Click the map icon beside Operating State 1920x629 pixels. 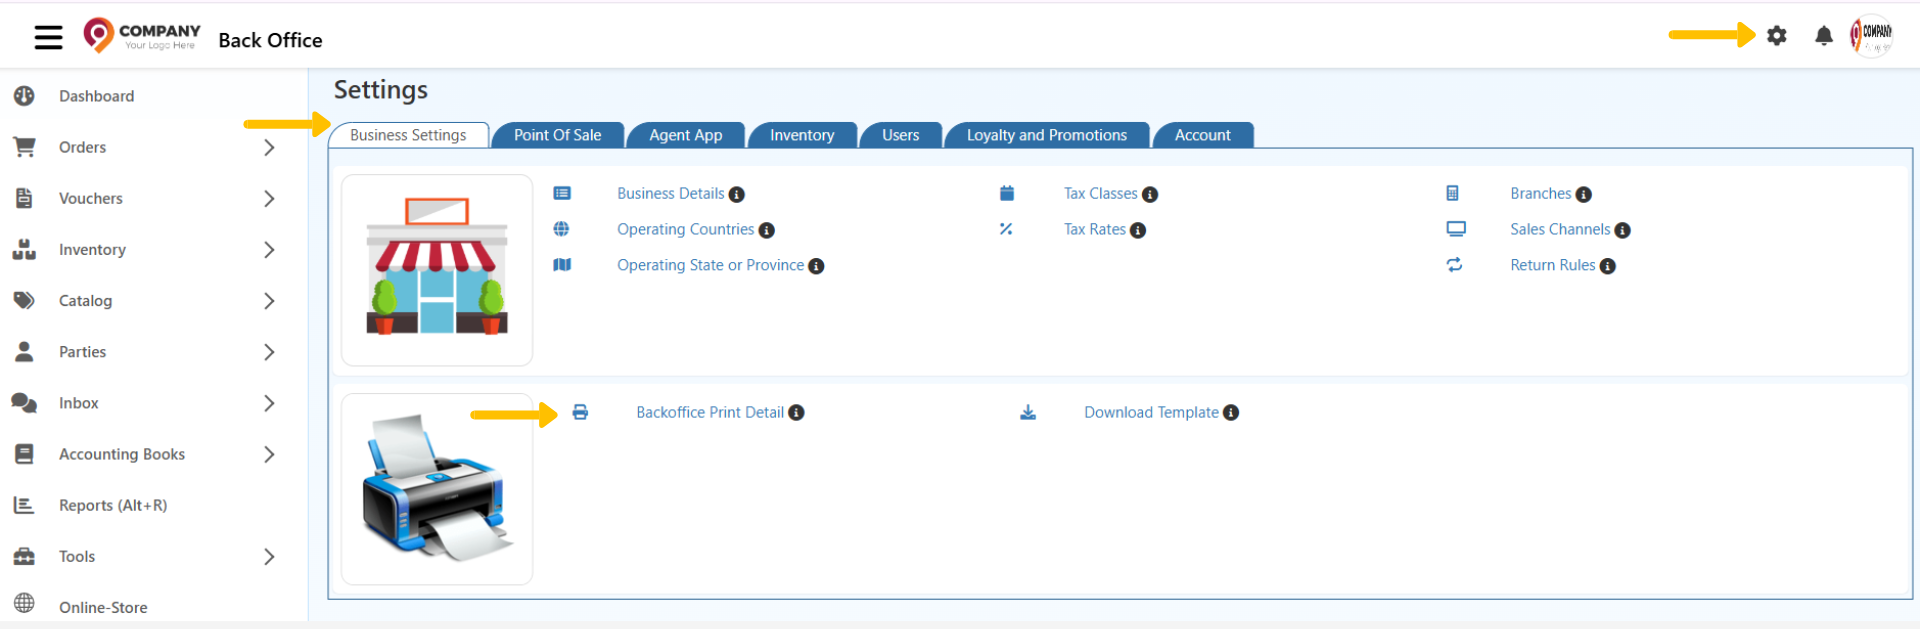click(562, 265)
